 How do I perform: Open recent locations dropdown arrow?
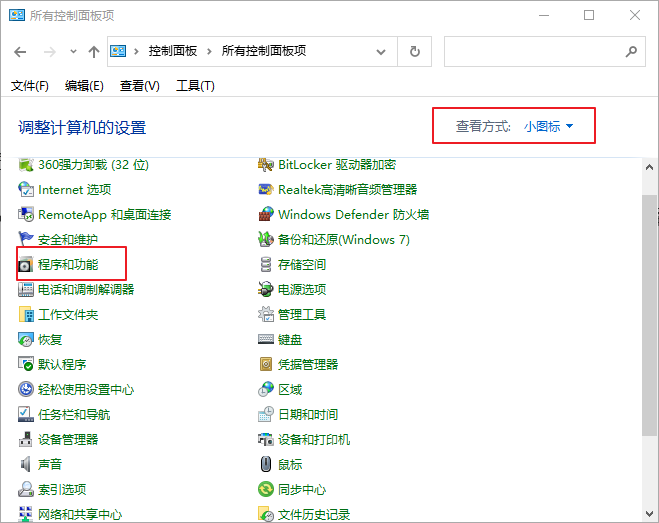point(73,52)
